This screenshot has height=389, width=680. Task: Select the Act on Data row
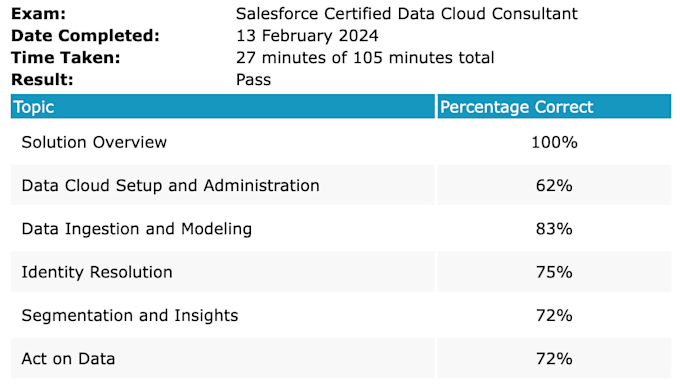[341, 359]
